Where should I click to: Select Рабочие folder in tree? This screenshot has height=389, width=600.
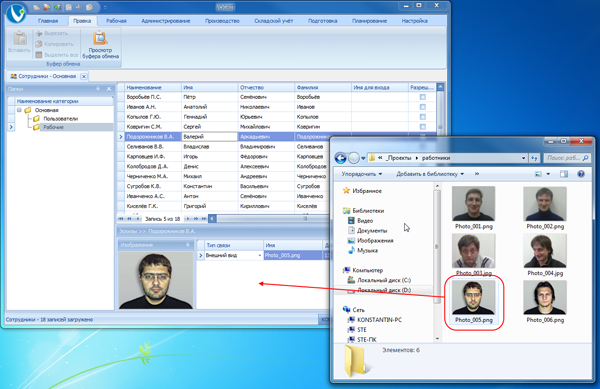coord(53,127)
